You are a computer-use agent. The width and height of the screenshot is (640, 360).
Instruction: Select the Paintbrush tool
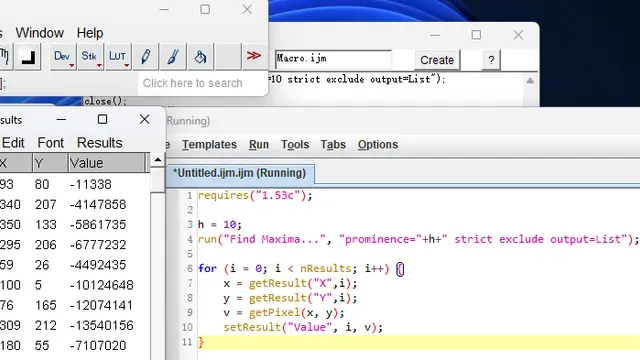point(173,56)
